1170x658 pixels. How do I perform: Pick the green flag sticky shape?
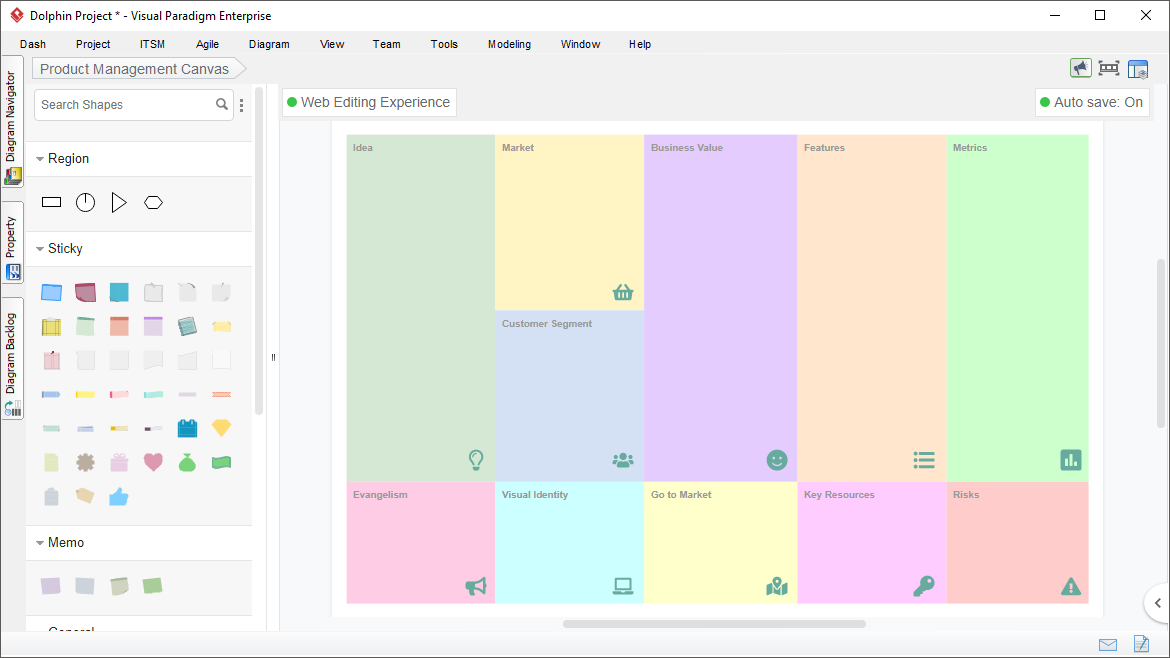(222, 463)
